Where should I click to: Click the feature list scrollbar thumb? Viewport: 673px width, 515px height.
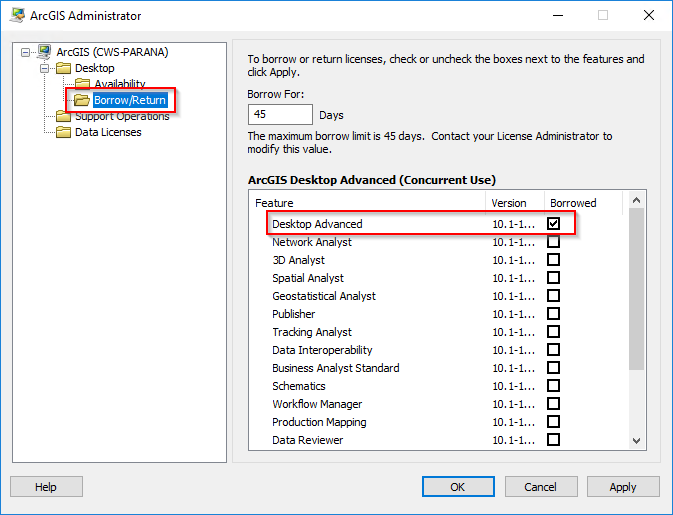[637, 289]
